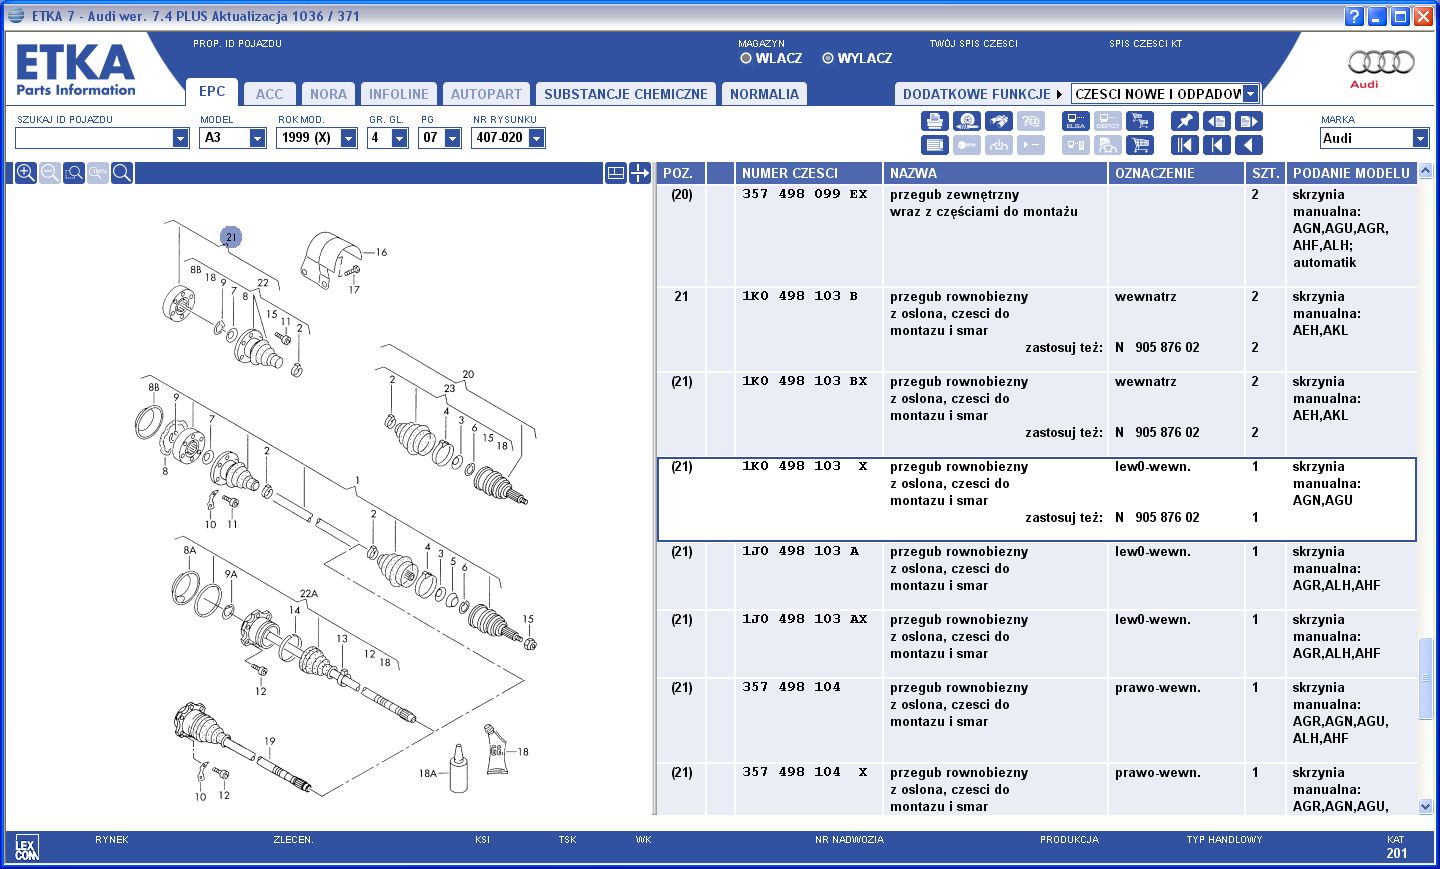The image size is (1440, 869).
Task: Select the WLACZ magazyn radio button
Action: click(746, 58)
